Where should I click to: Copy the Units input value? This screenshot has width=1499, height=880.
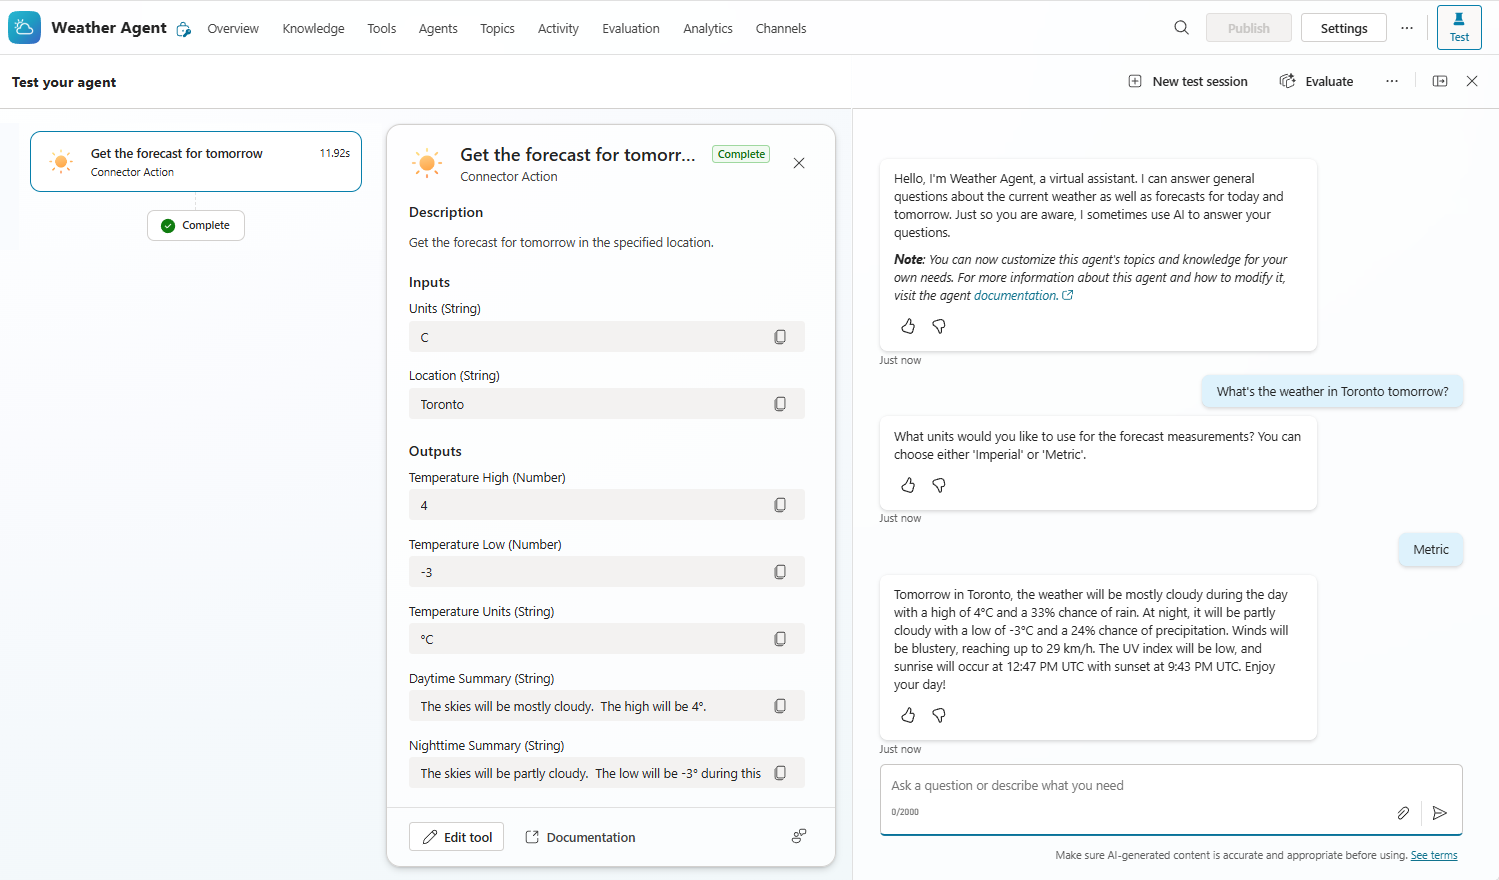tap(780, 337)
